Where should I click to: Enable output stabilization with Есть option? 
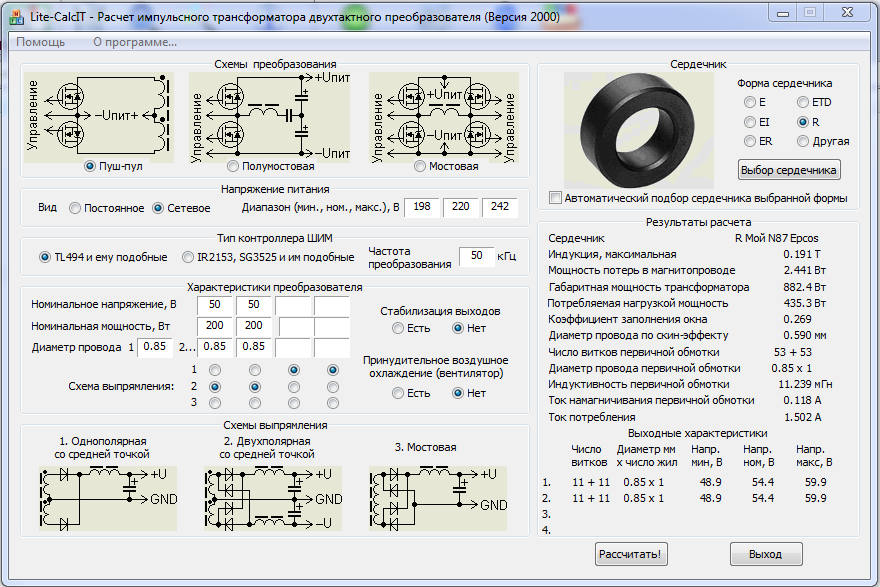[x=398, y=328]
